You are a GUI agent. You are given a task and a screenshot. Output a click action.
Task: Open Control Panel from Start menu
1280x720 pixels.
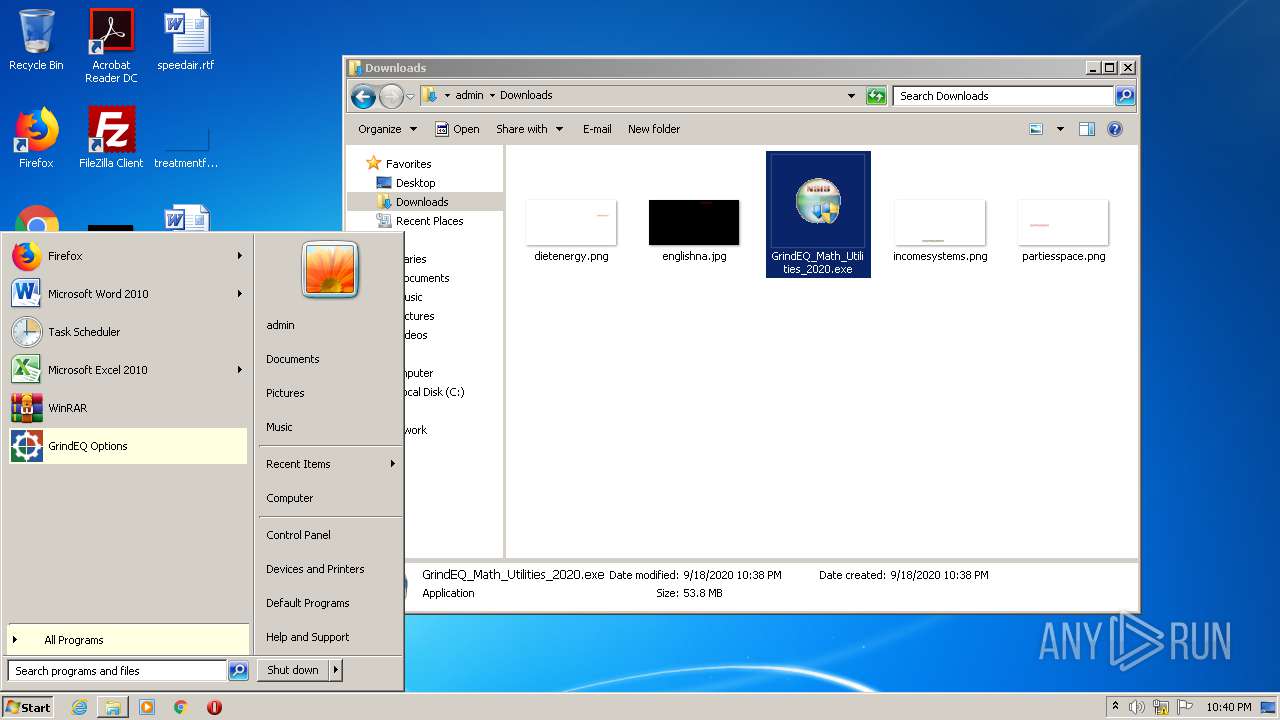298,535
